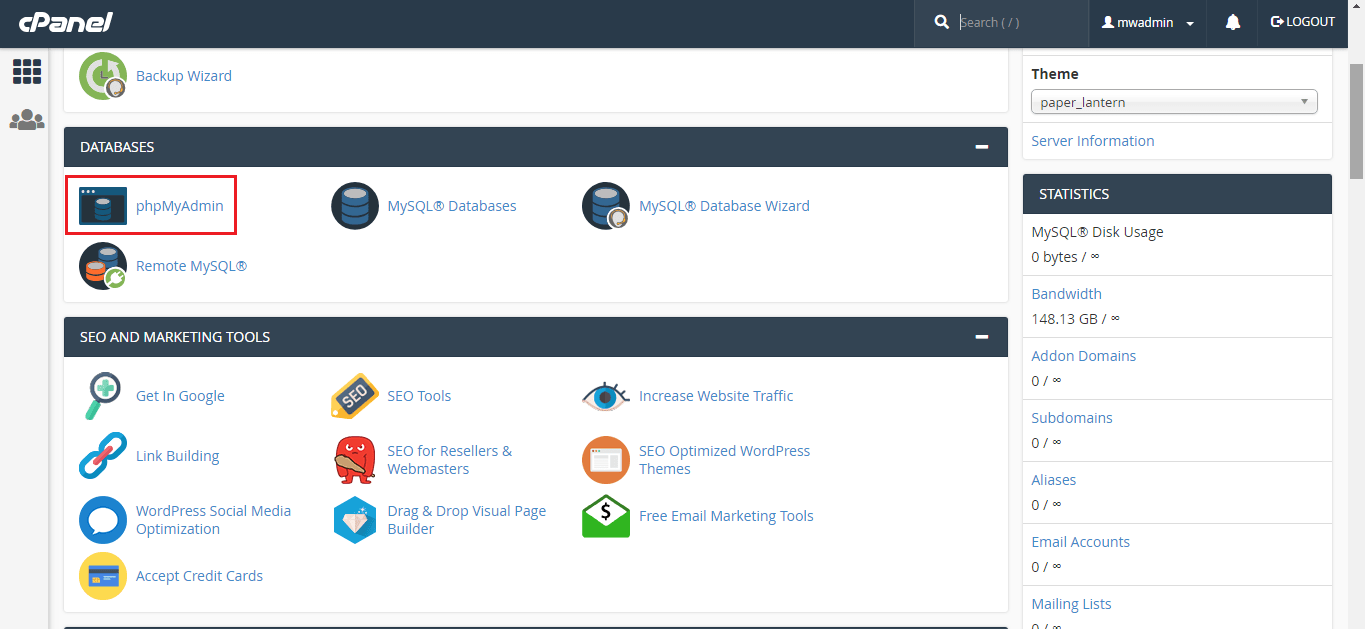The image size is (1365, 629).
Task: Open the Aliases statistics link
Action: tap(1053, 480)
